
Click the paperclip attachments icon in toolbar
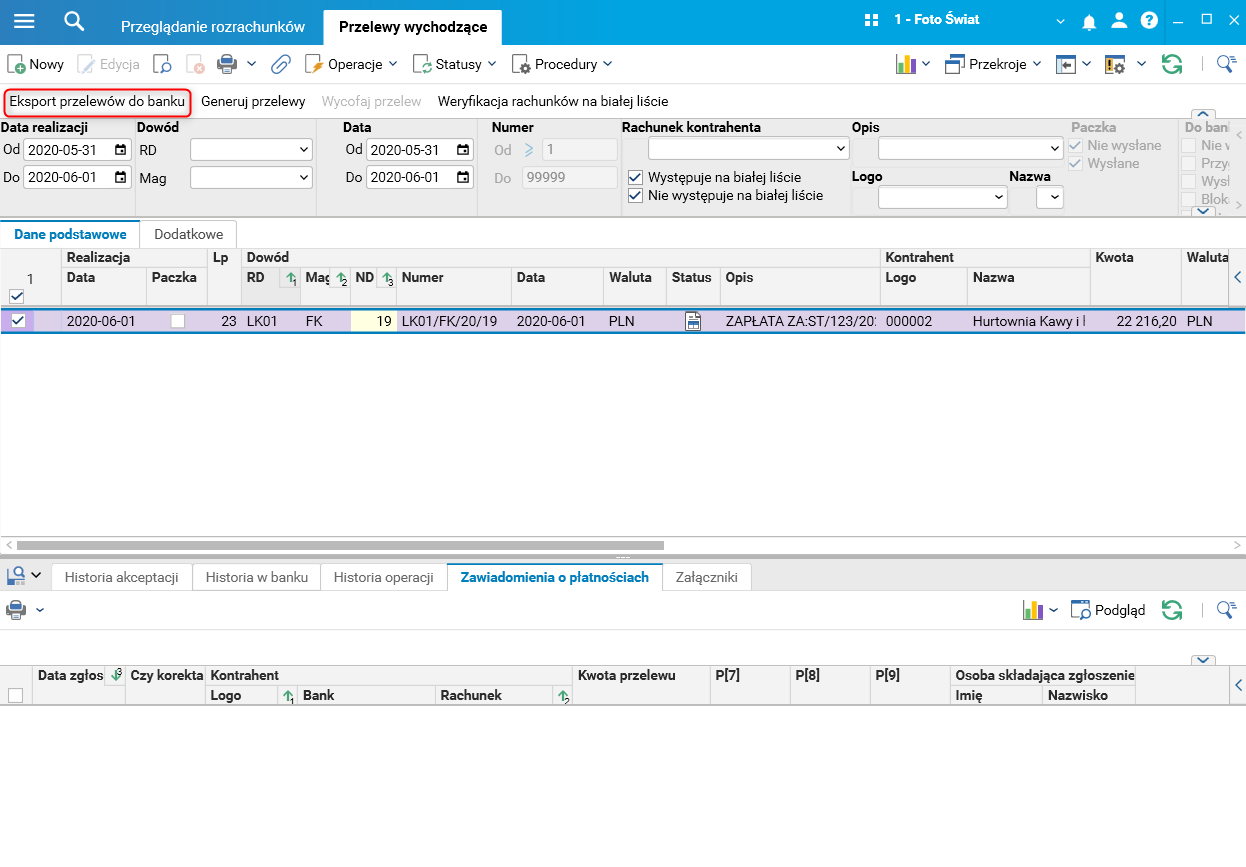click(x=281, y=64)
